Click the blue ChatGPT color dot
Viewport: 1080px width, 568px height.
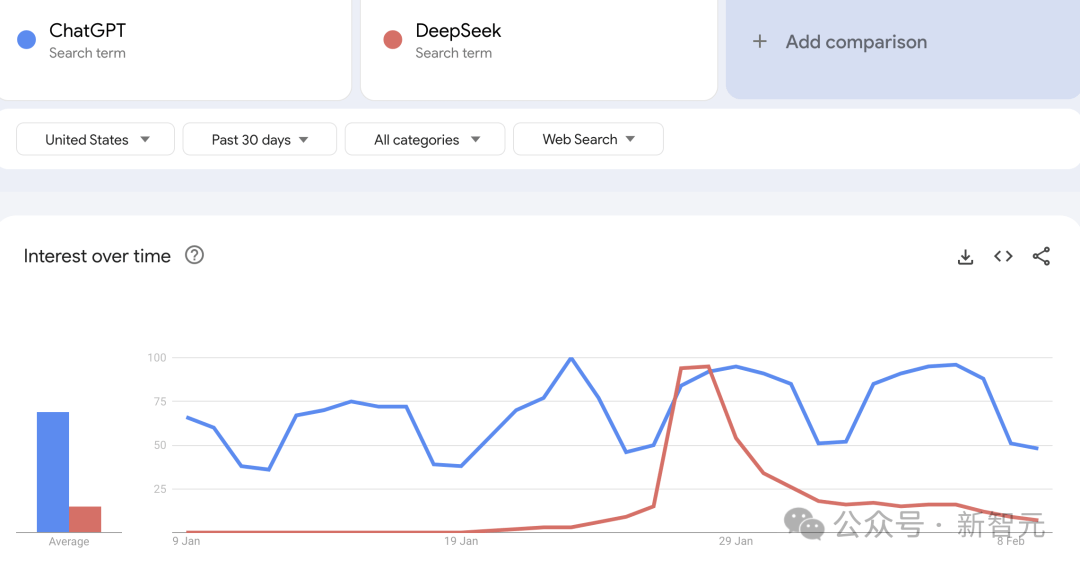pos(26,40)
